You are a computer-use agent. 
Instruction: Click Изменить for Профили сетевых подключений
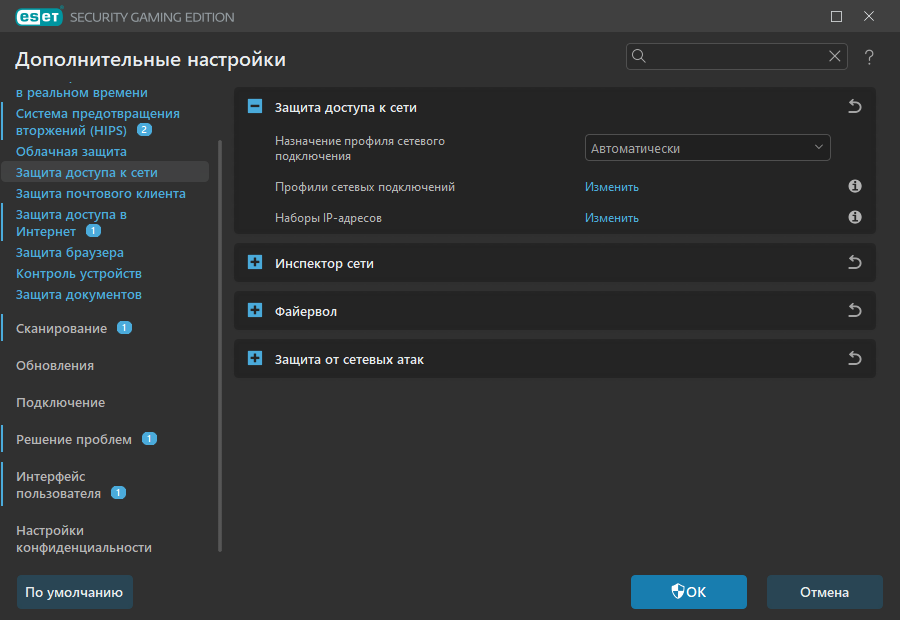(x=612, y=187)
